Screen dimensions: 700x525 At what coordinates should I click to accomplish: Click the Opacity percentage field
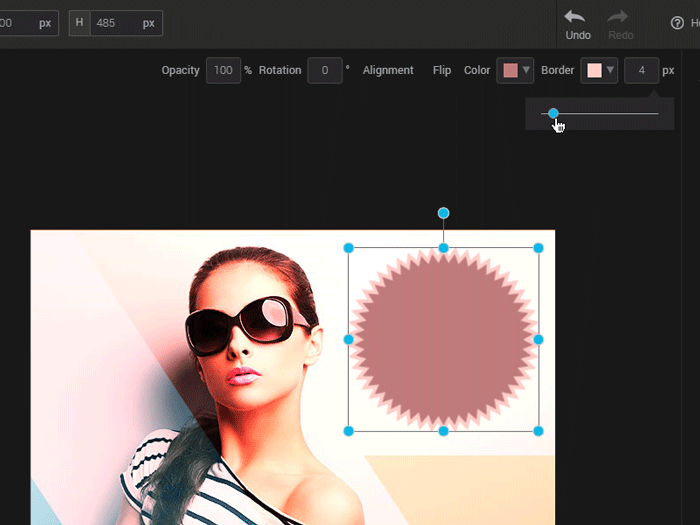(x=223, y=71)
